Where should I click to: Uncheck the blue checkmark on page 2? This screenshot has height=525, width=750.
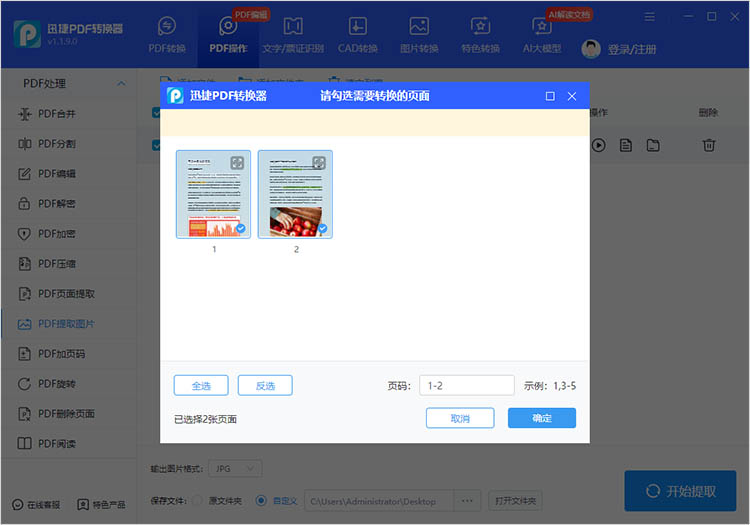[x=322, y=228]
